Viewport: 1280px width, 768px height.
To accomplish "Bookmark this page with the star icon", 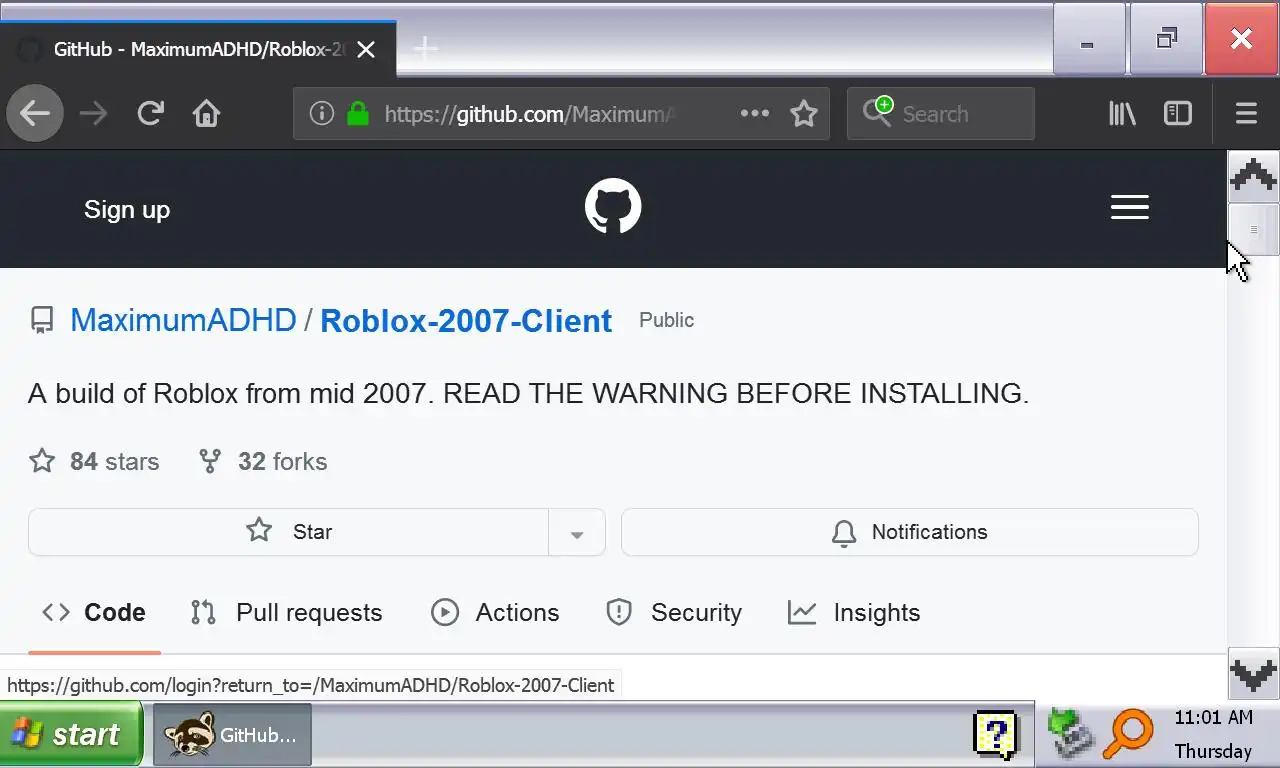I will 804,113.
